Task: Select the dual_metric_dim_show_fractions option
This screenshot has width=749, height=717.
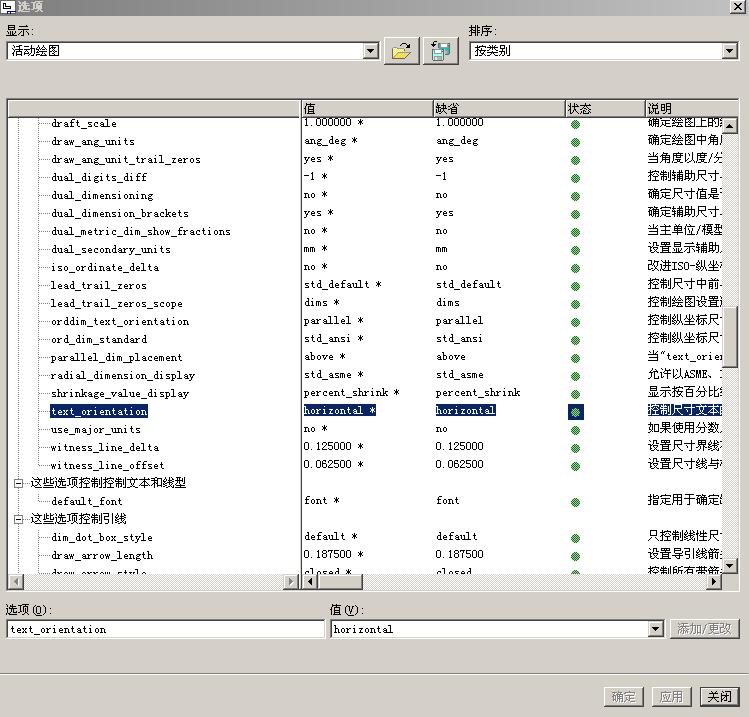Action: 141,231
